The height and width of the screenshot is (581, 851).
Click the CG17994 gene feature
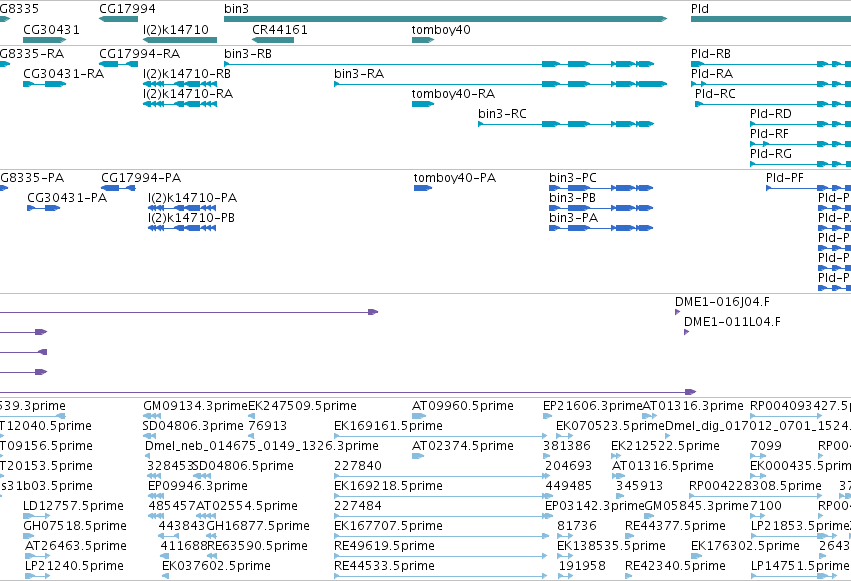(118, 19)
